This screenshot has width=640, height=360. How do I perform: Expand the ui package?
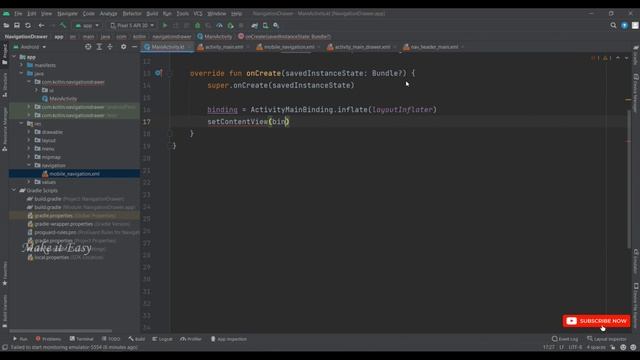[37, 90]
